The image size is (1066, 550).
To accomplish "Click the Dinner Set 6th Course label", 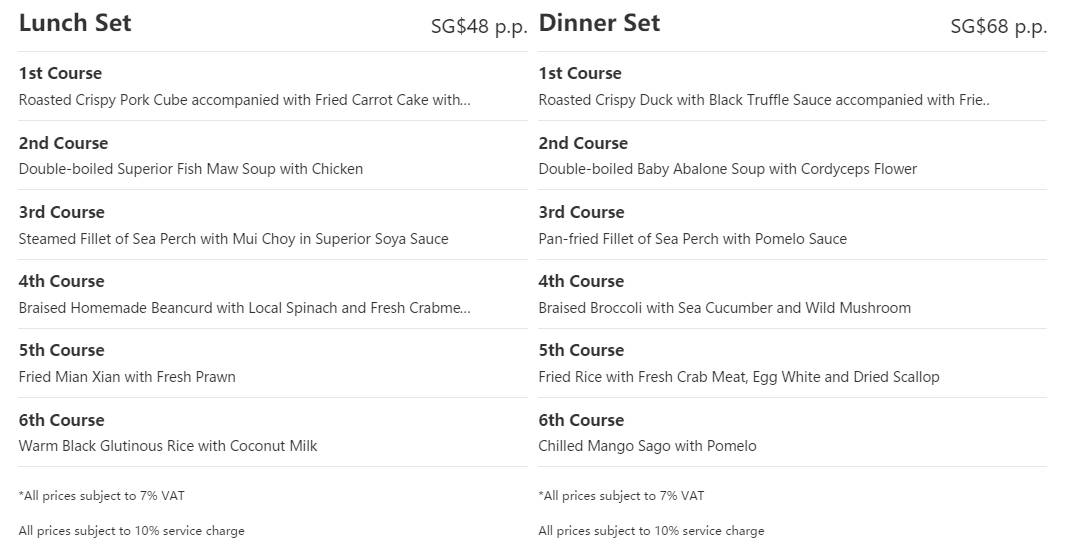I will (x=581, y=420).
